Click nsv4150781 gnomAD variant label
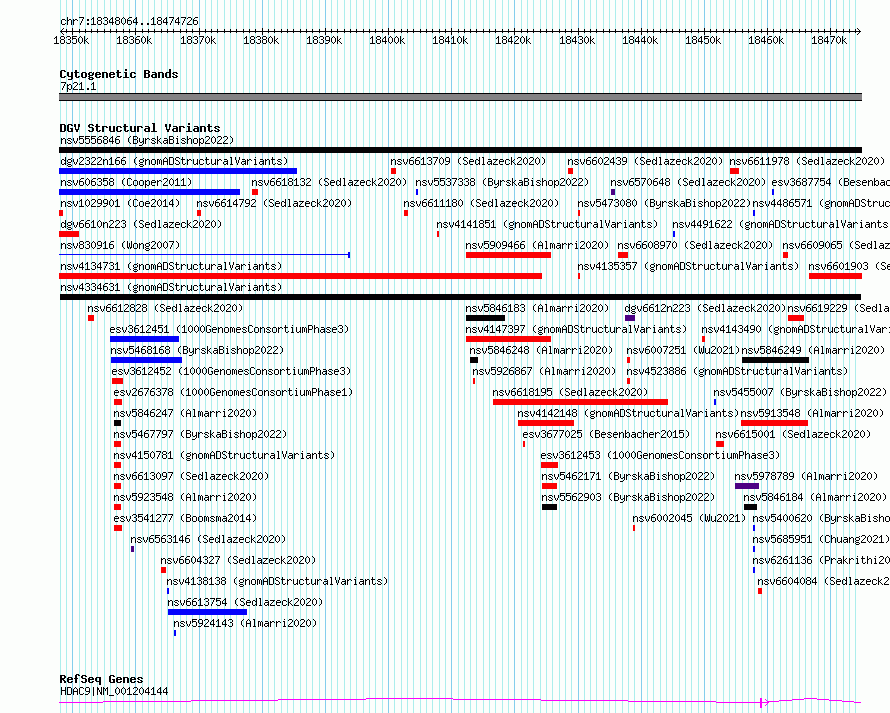The width and height of the screenshot is (890, 713). tap(224, 455)
